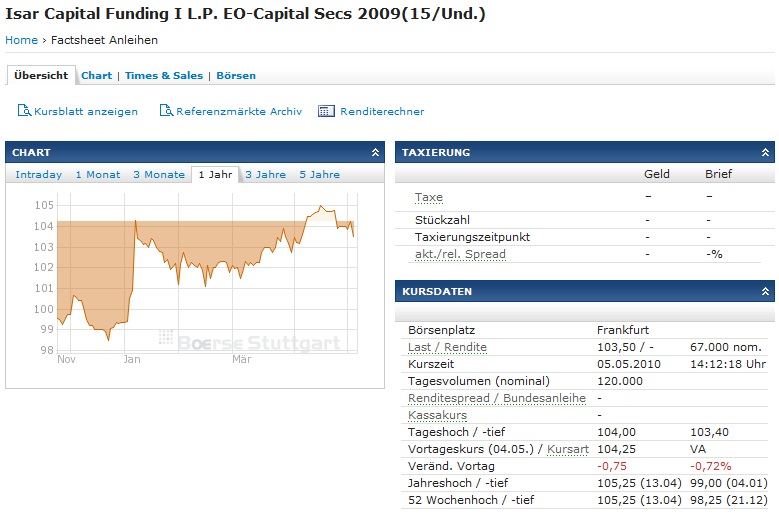Select the 1 Jahr chart range
779x516 pixels.
215,174
